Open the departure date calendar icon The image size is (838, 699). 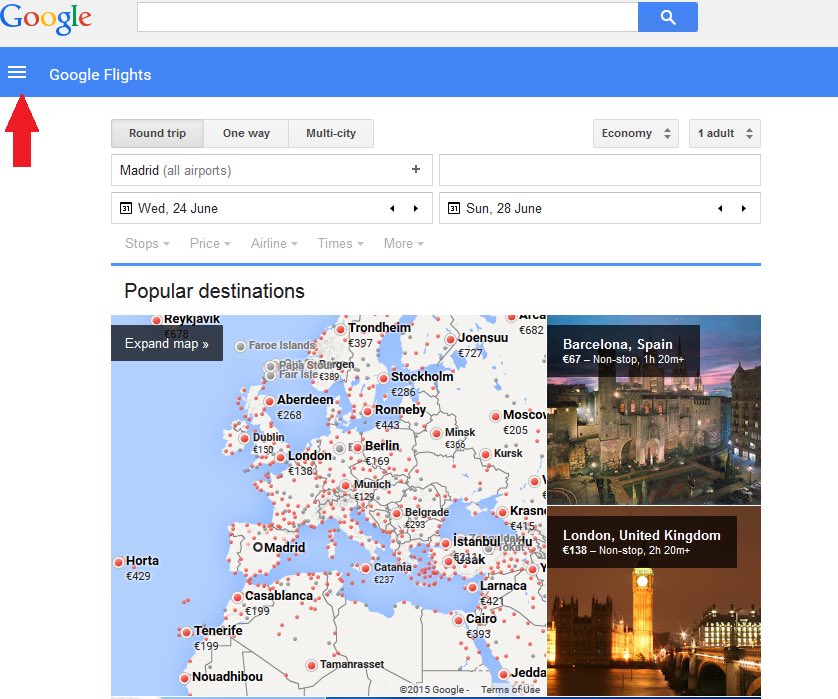[126, 208]
